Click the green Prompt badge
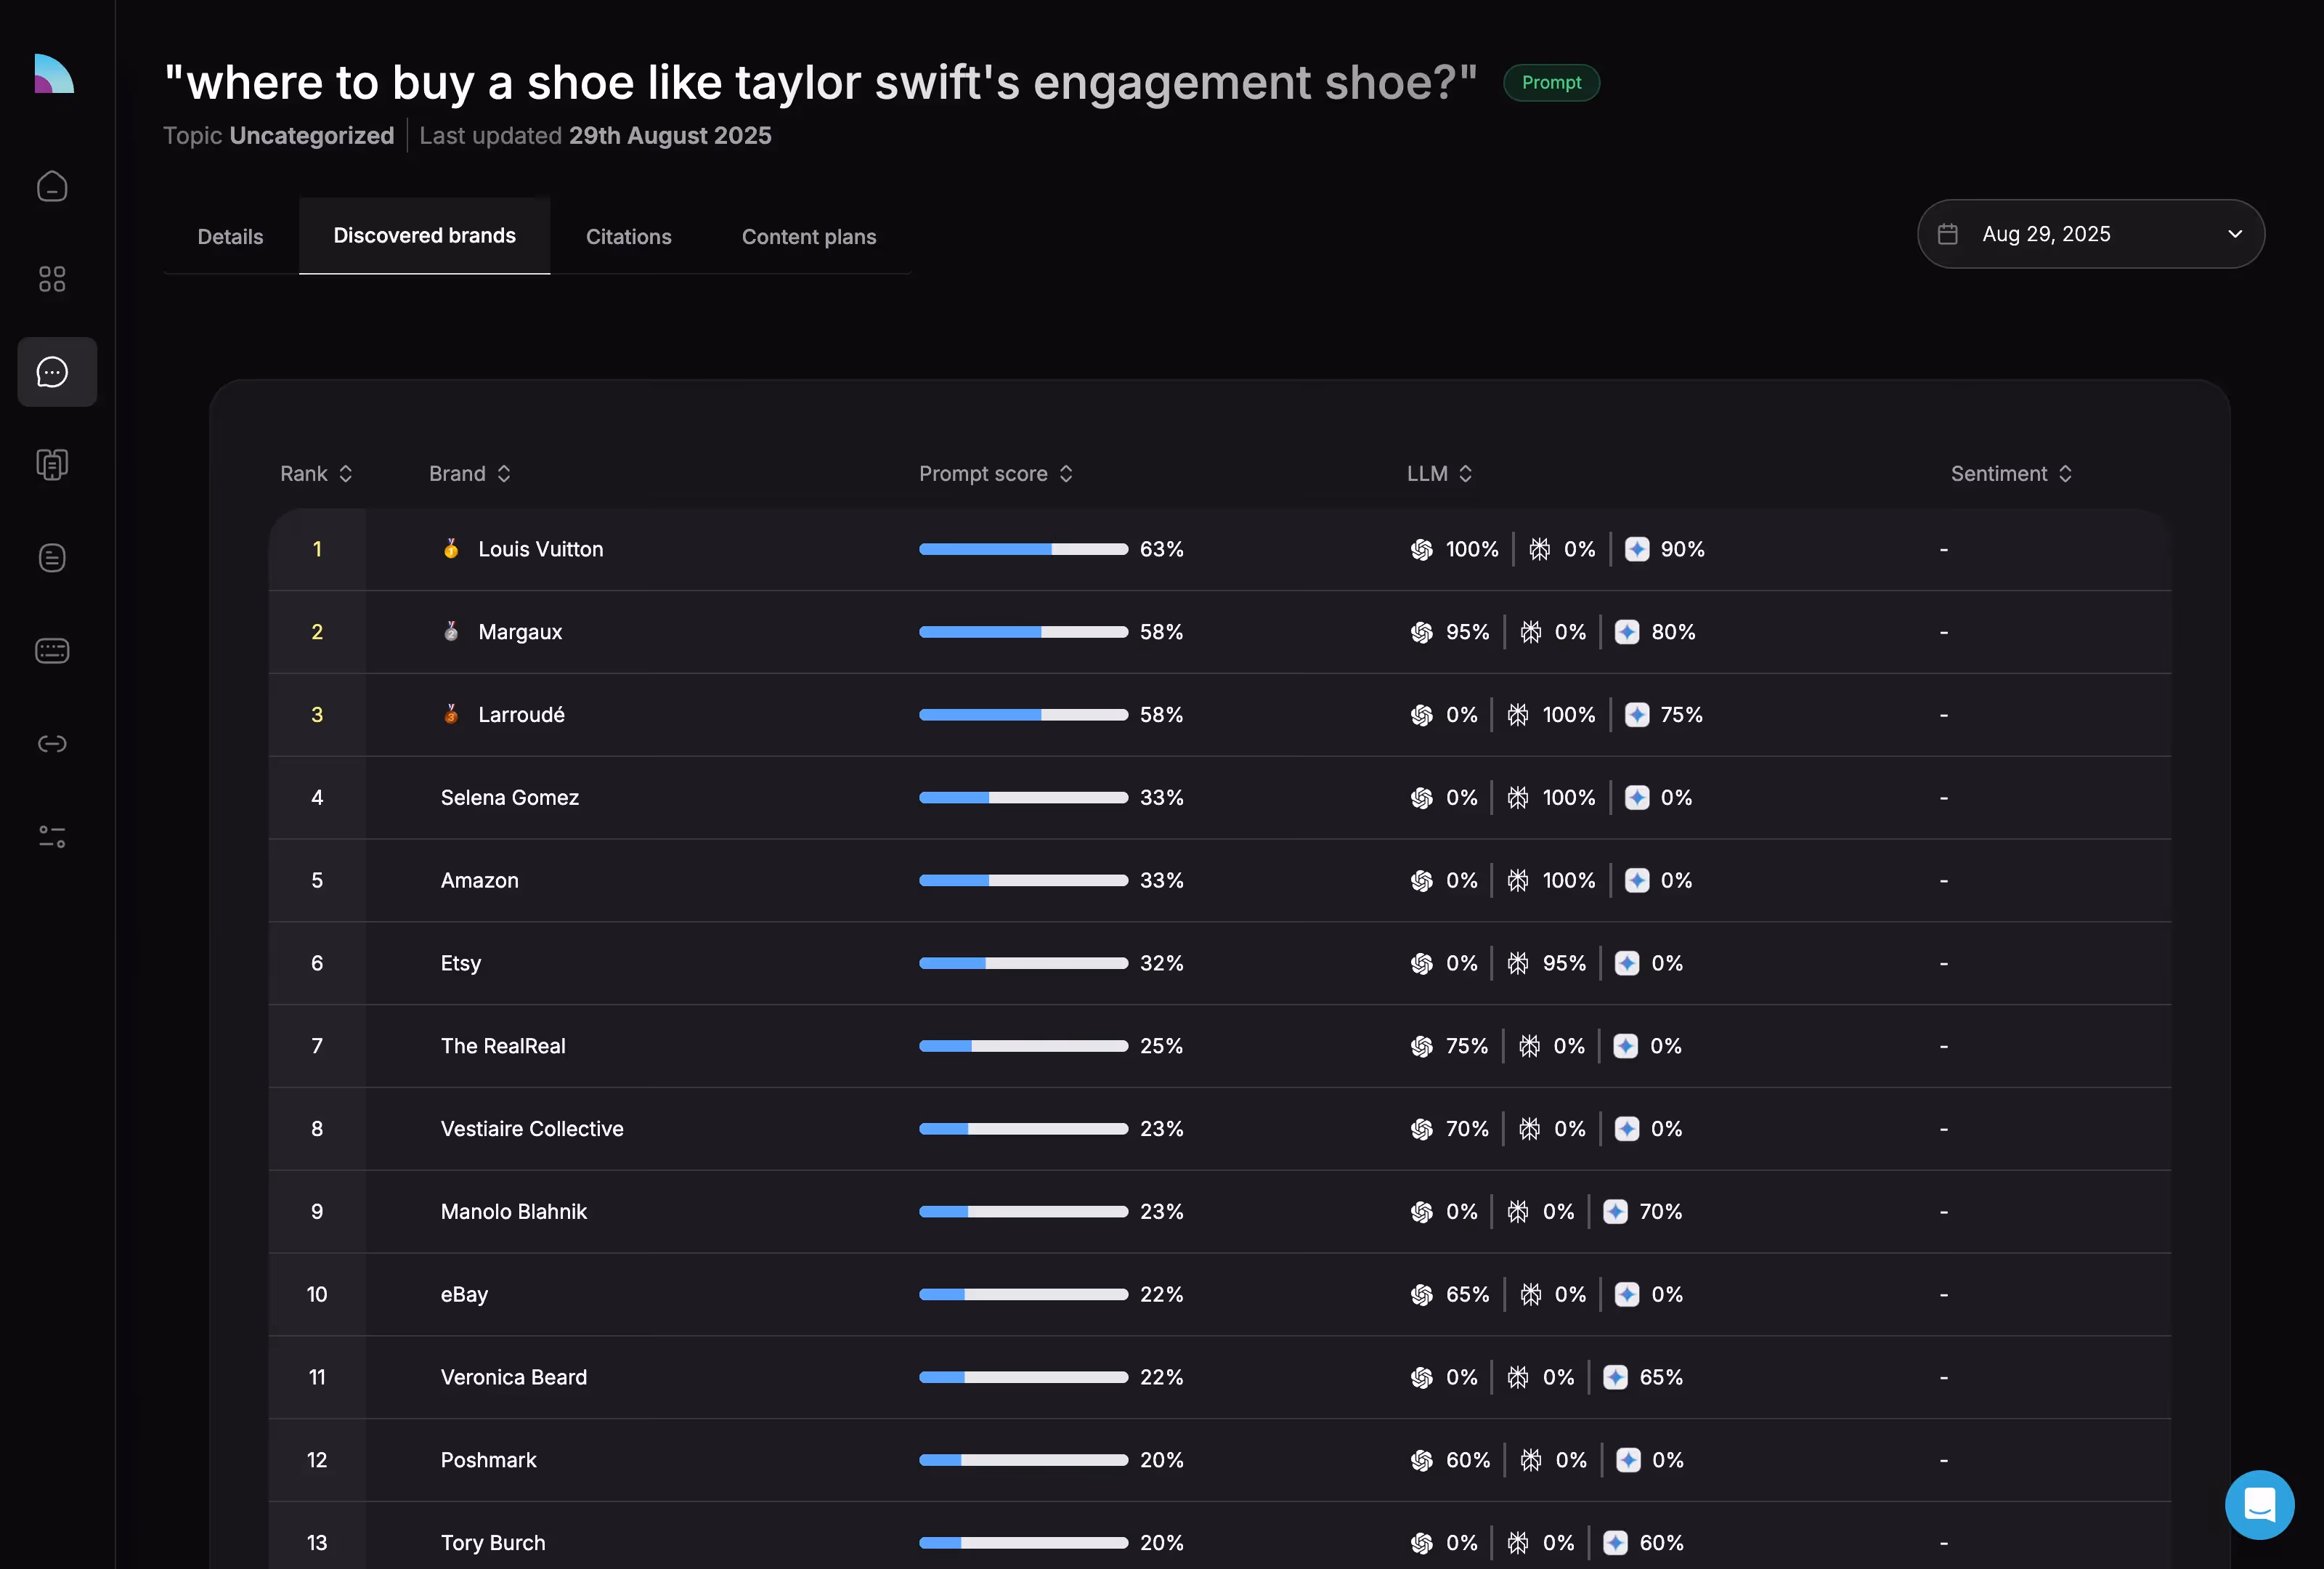 (x=1550, y=83)
